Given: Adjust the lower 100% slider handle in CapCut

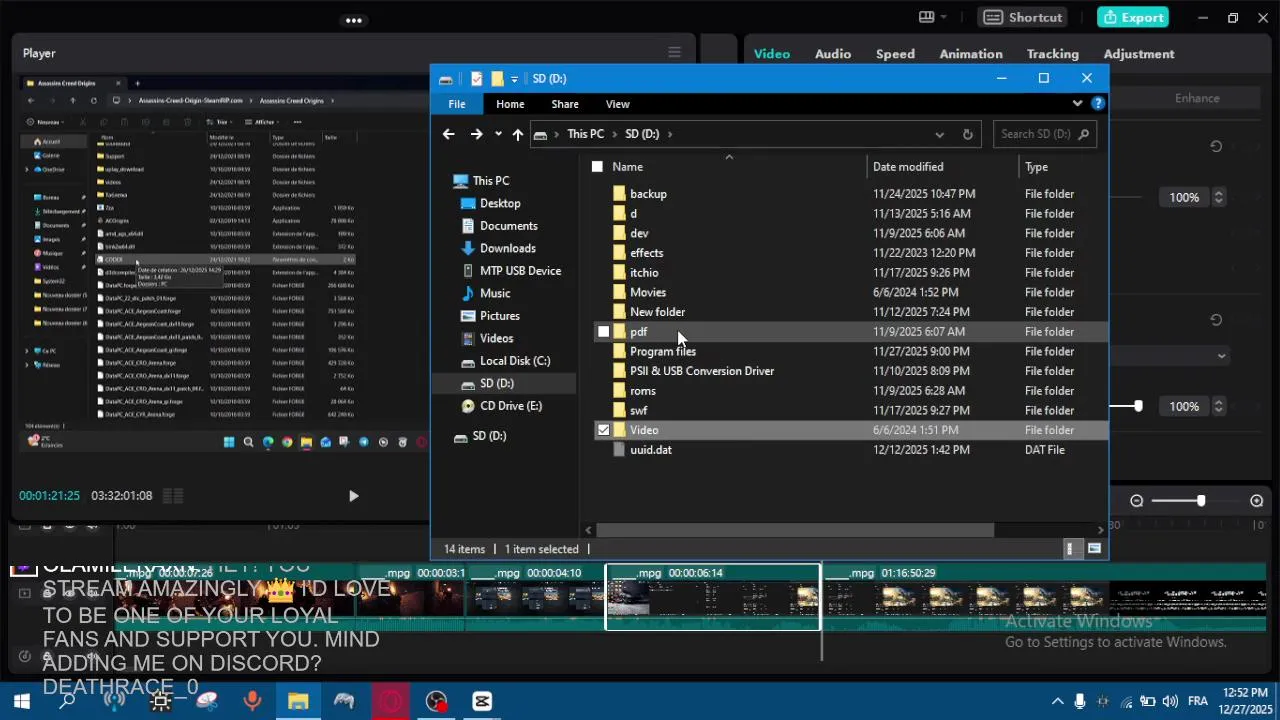Looking at the screenshot, I should coord(1138,406).
